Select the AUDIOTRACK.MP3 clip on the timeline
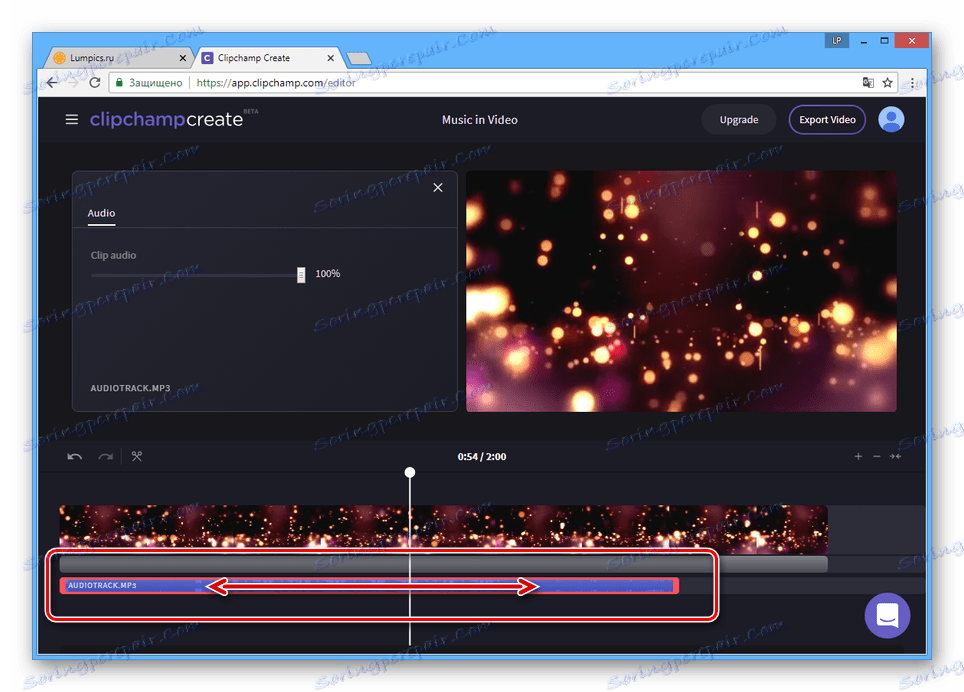 coord(369,586)
